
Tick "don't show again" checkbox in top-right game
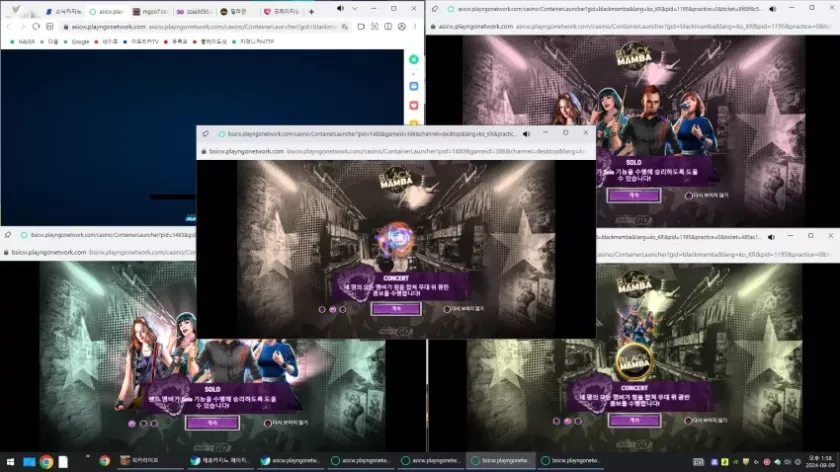[690, 195]
